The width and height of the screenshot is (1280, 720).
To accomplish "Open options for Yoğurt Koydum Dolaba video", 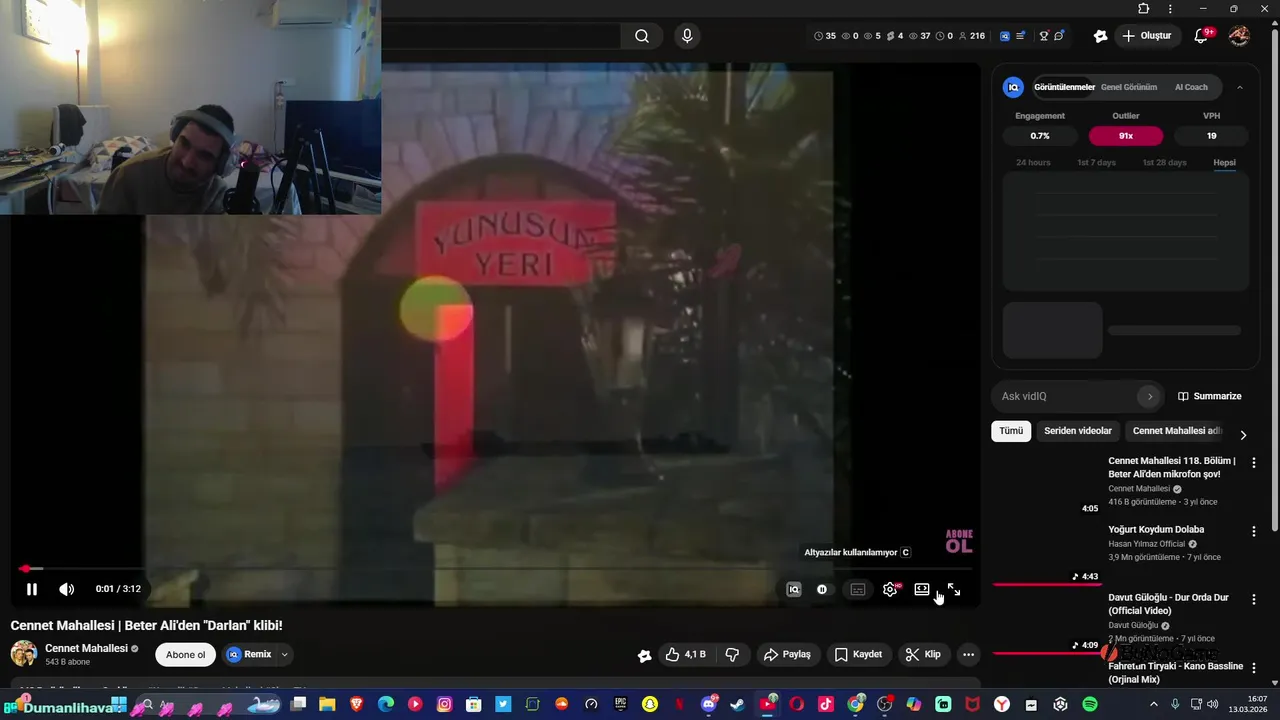I will click(1254, 531).
